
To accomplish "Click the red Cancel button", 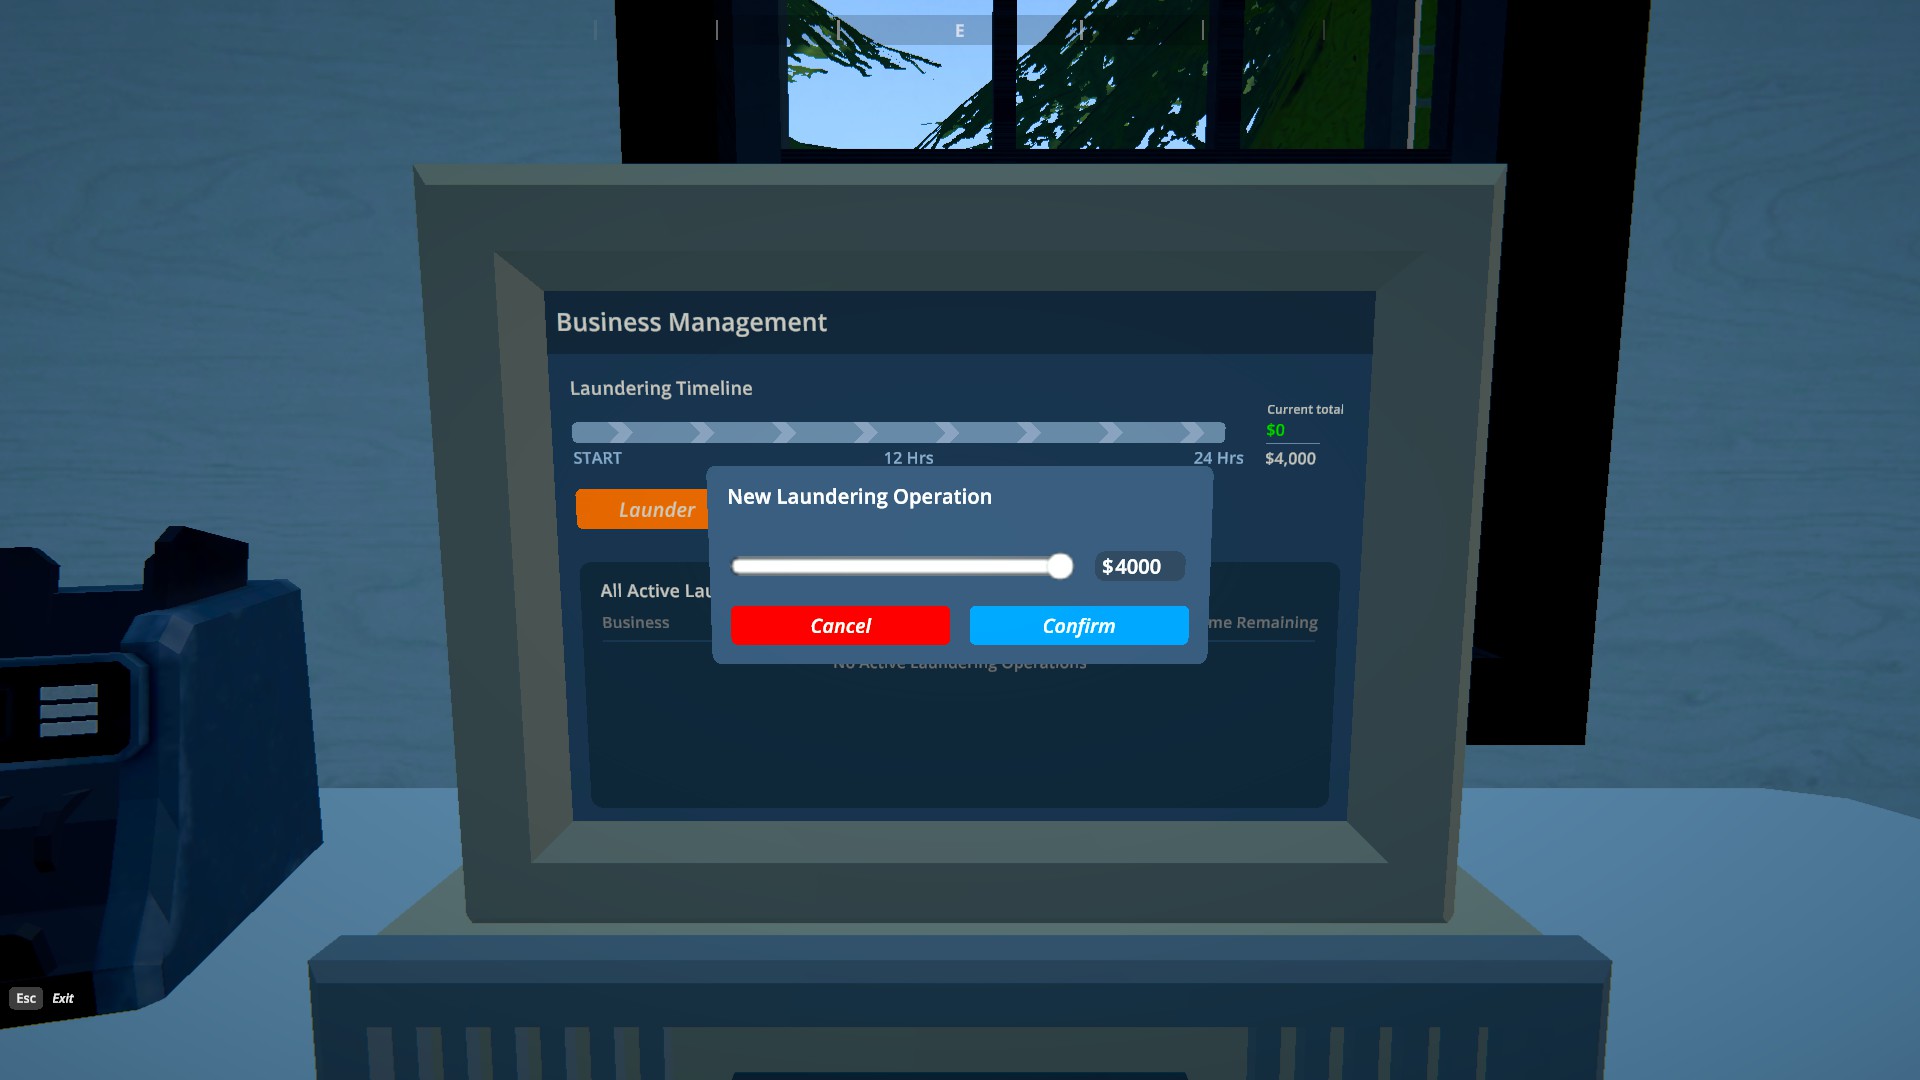I will tap(840, 625).
